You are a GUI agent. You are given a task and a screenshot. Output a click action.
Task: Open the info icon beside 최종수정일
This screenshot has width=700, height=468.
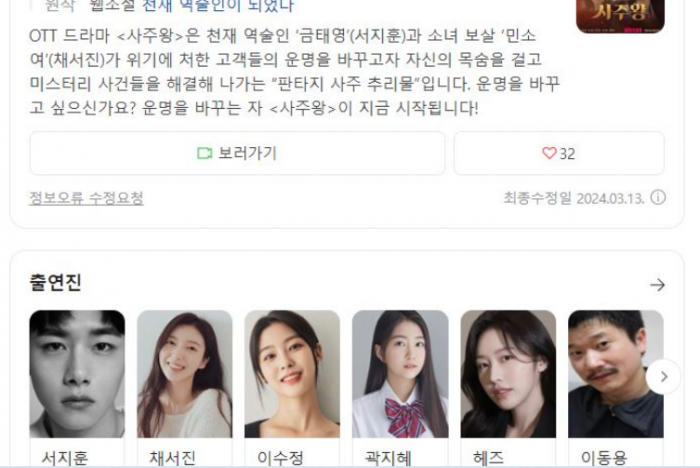(658, 197)
